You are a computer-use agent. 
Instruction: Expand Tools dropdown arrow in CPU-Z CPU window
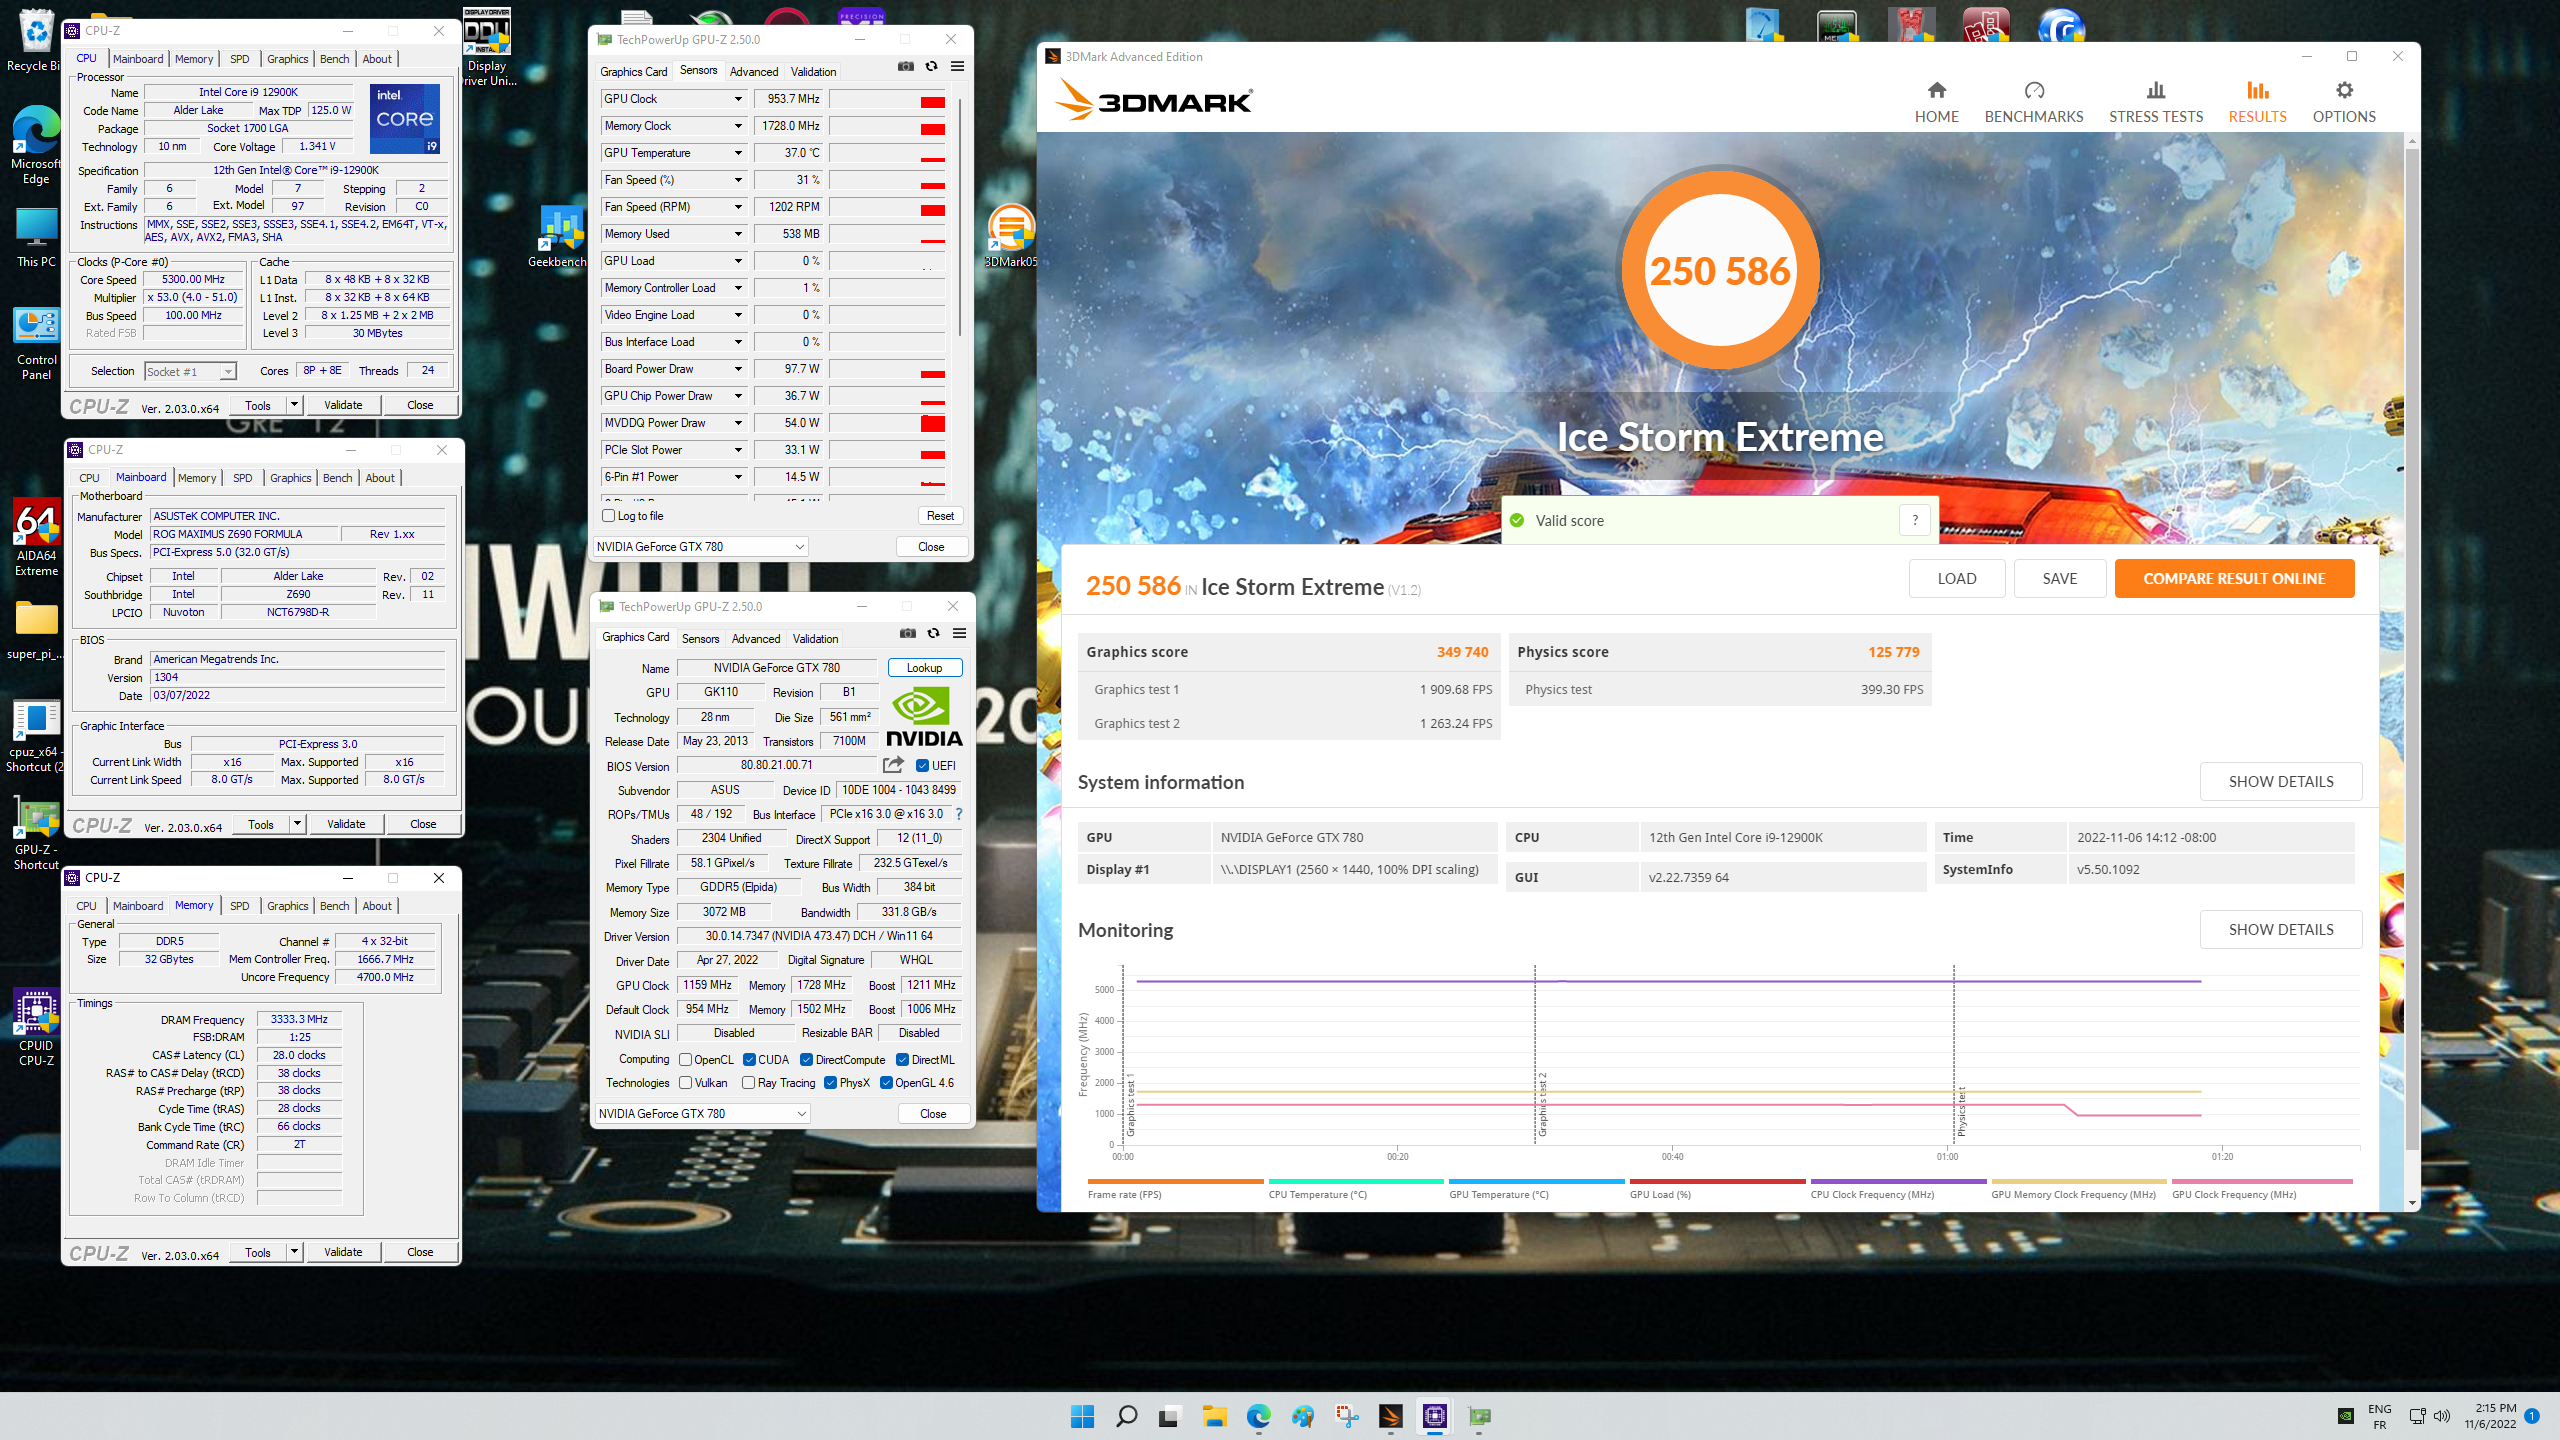pyautogui.click(x=294, y=405)
